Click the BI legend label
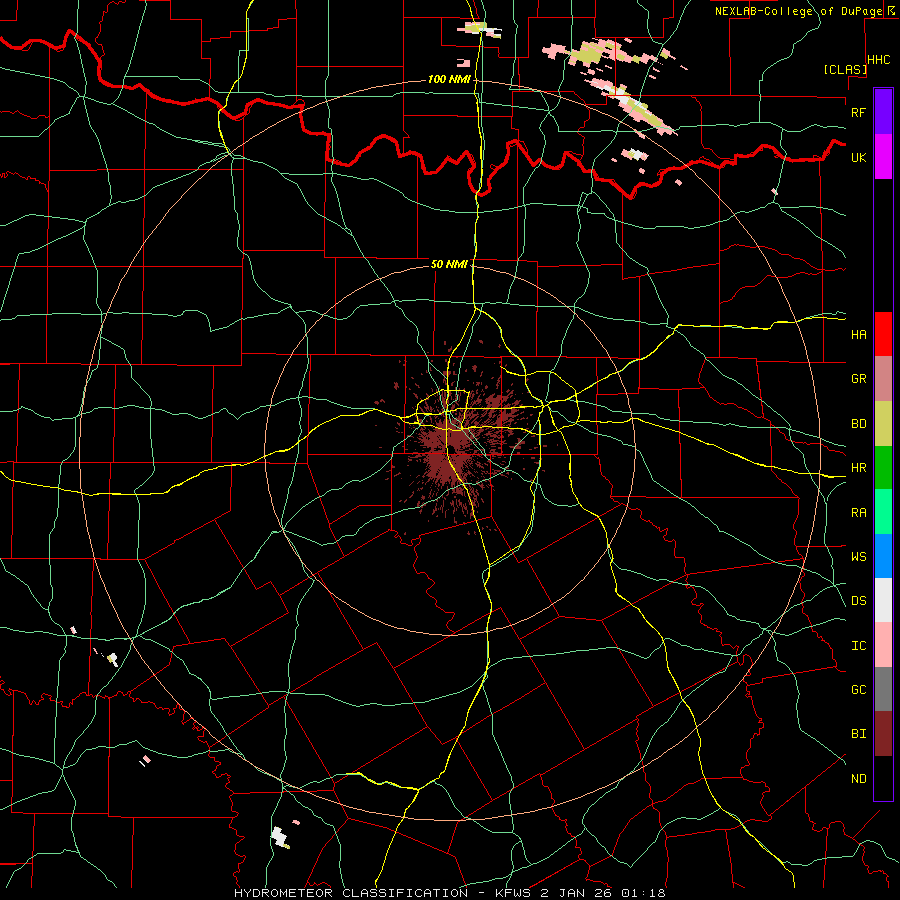 858,734
